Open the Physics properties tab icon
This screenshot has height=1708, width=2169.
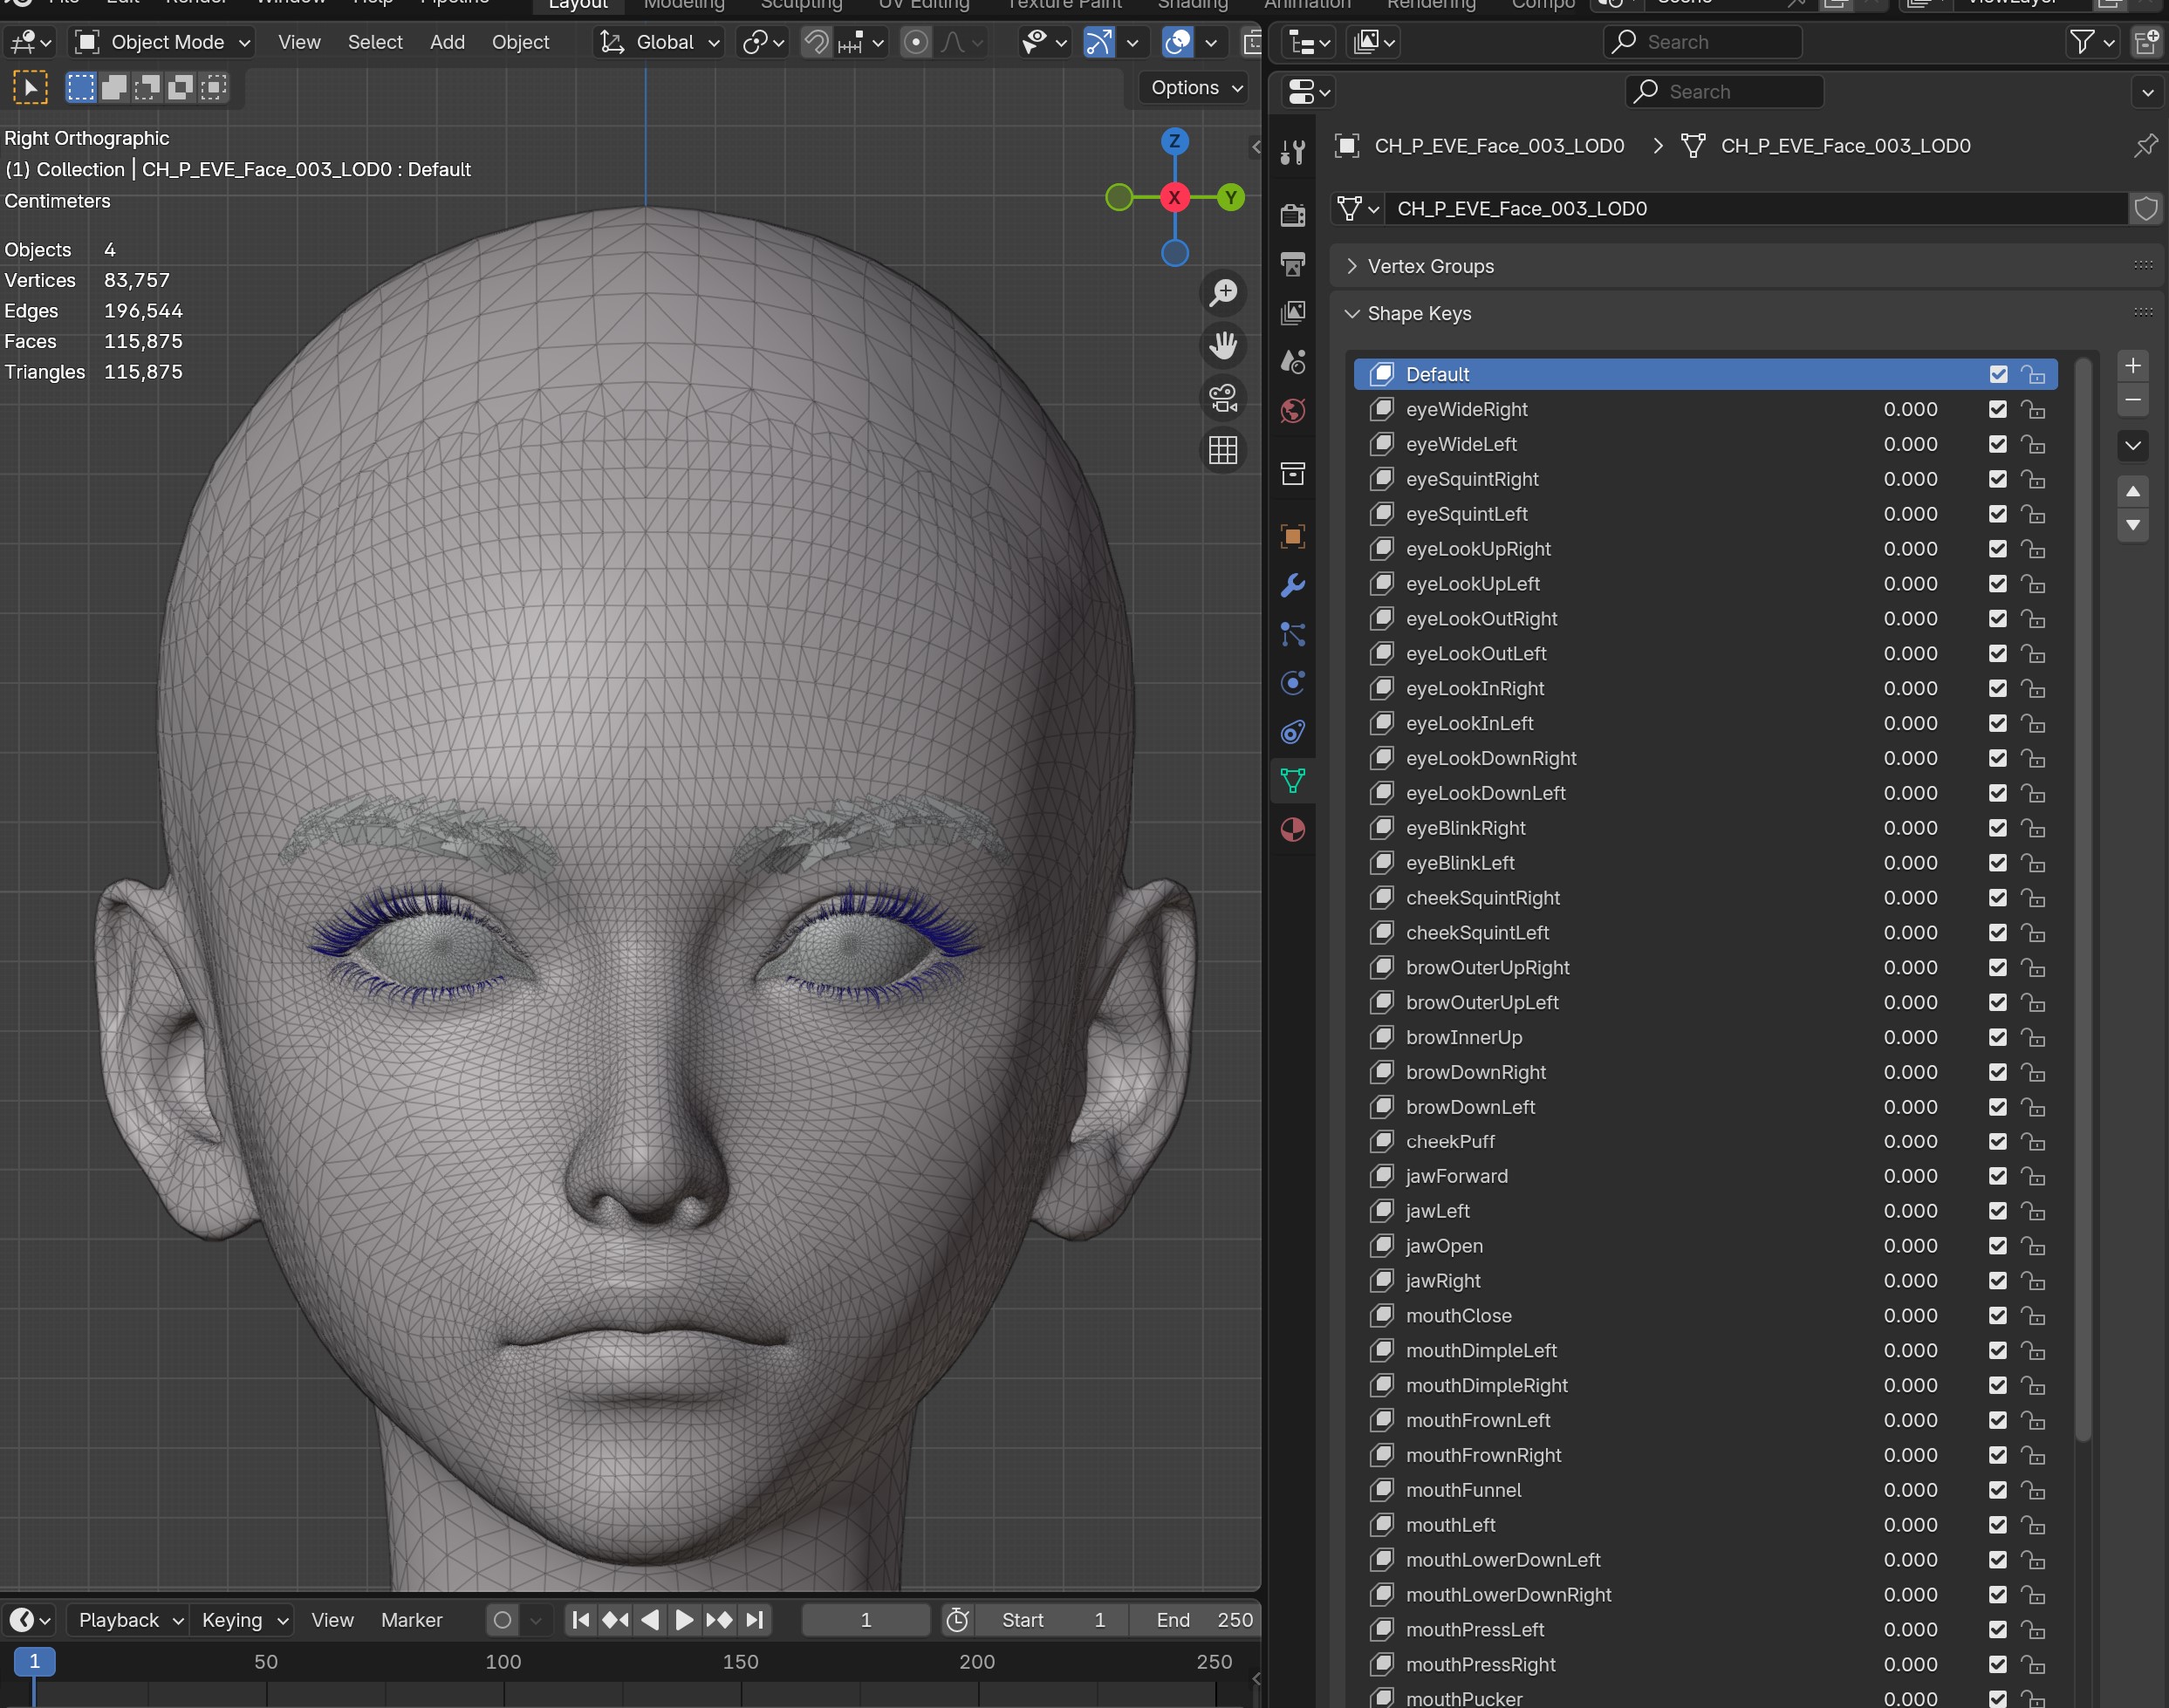pyautogui.click(x=1293, y=683)
